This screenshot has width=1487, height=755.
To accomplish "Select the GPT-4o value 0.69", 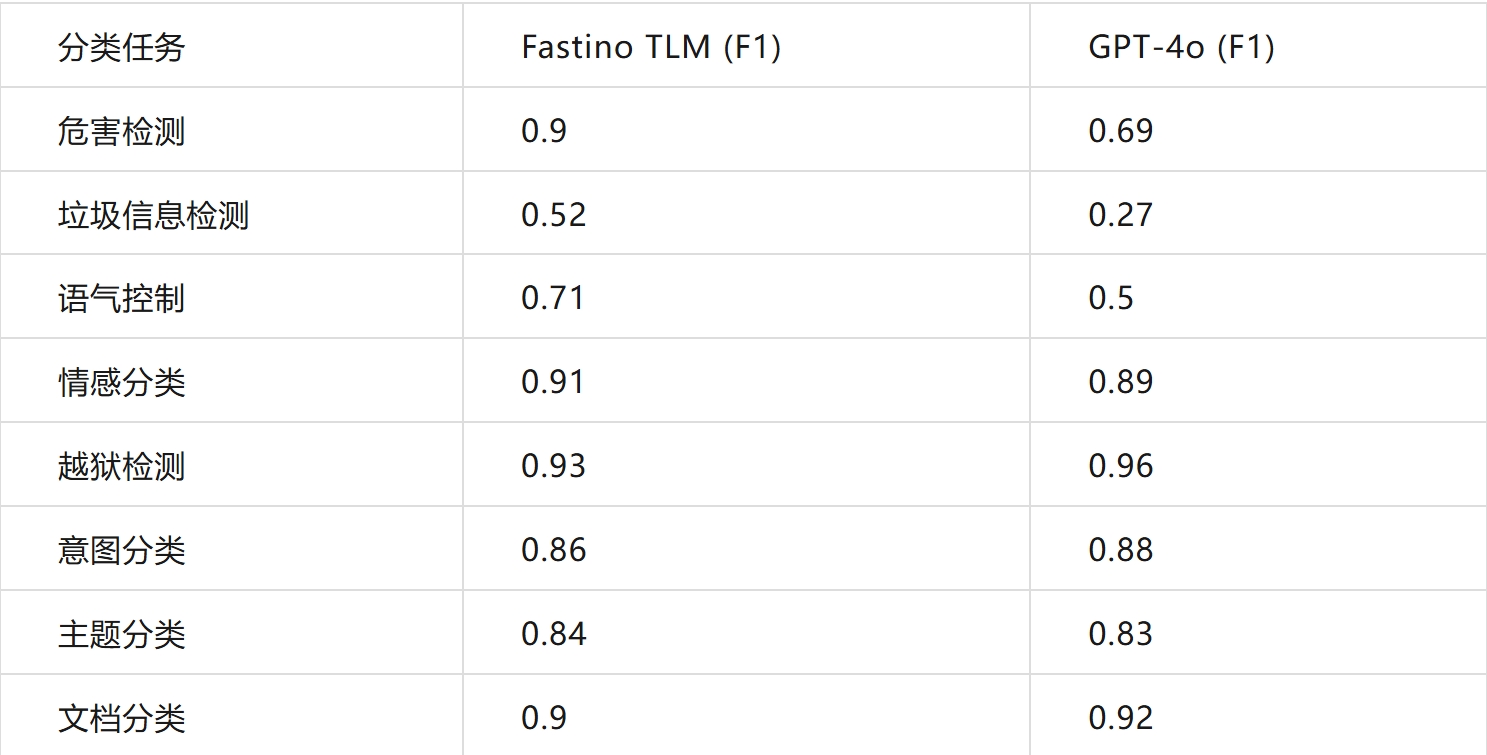I will point(1120,131).
